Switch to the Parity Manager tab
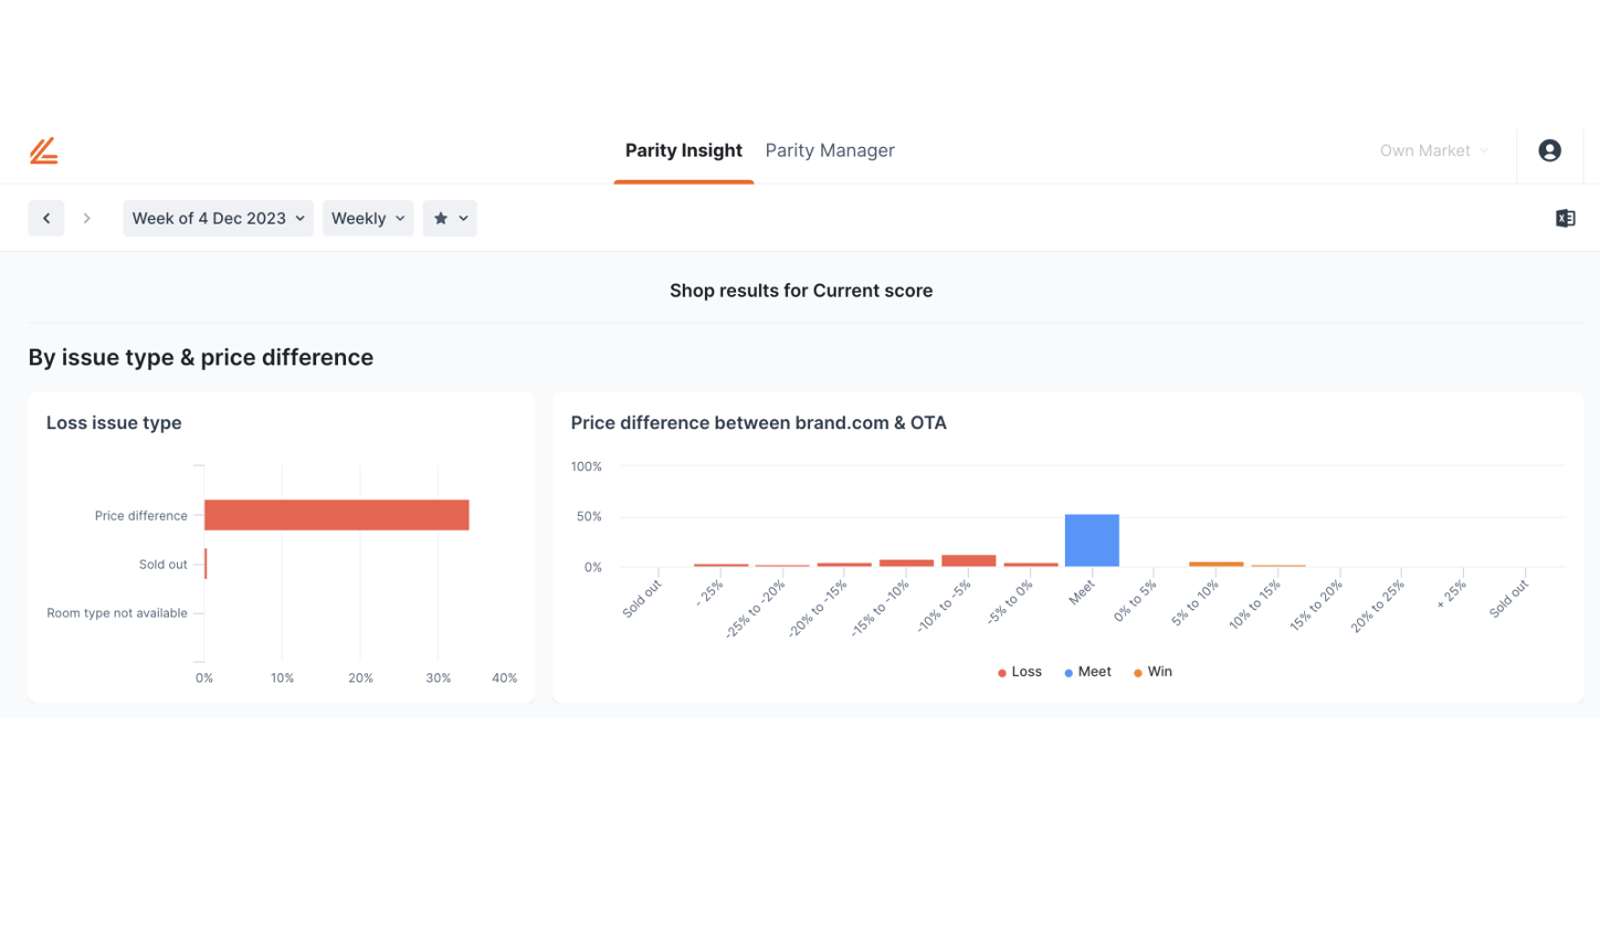 (x=830, y=150)
